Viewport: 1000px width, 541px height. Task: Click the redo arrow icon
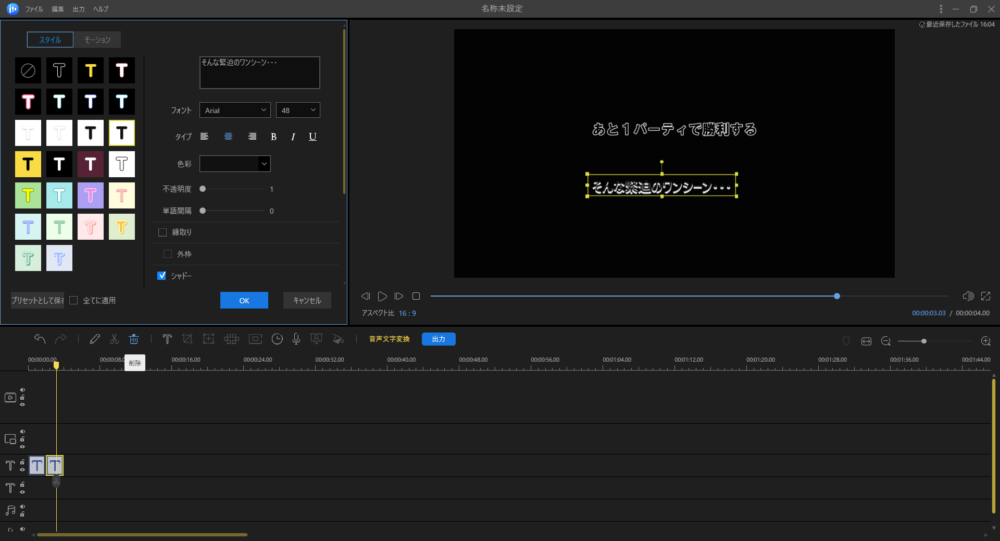tap(61, 339)
